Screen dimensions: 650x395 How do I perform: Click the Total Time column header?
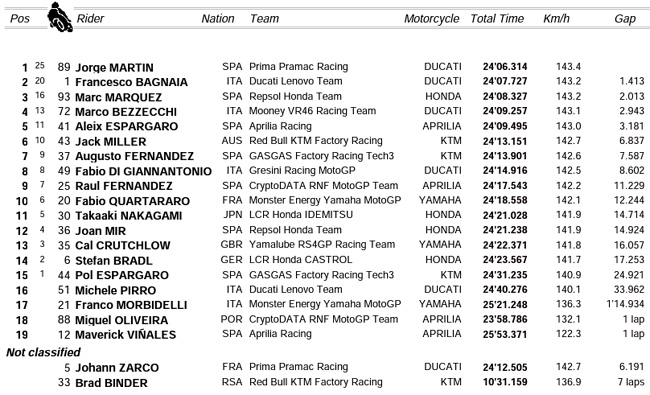(x=497, y=19)
